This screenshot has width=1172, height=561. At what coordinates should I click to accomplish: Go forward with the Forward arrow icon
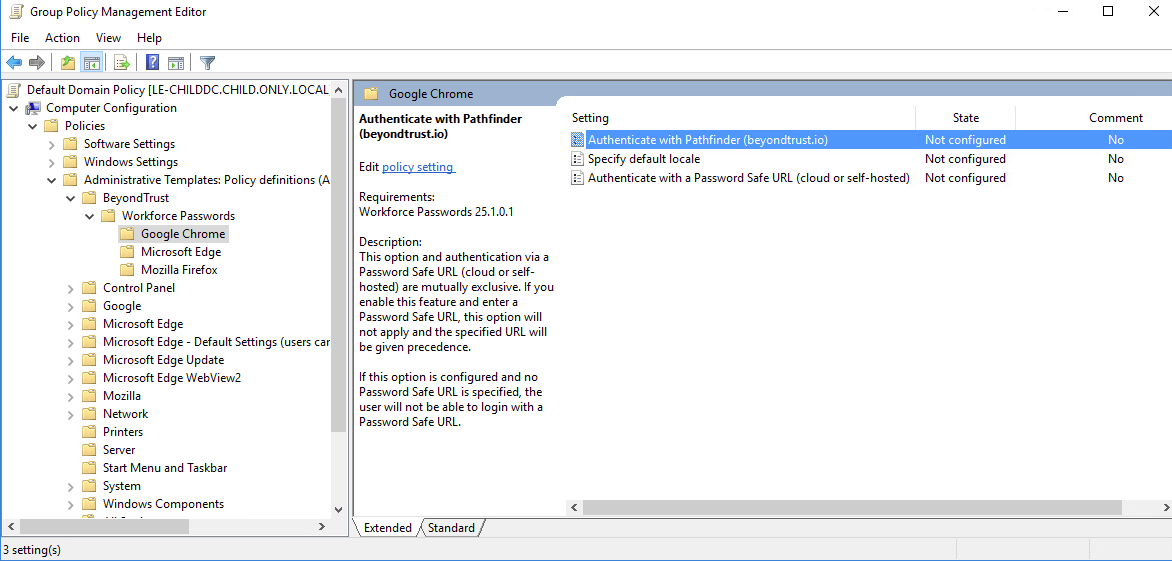(x=36, y=63)
